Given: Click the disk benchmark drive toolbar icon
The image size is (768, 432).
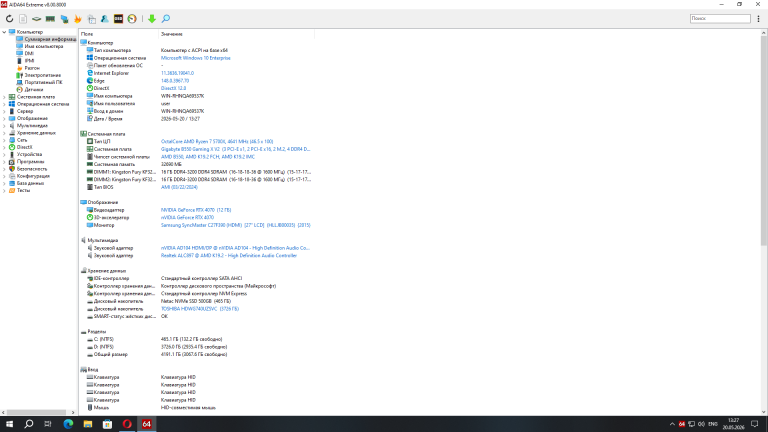Looking at the screenshot, I should point(37,19).
